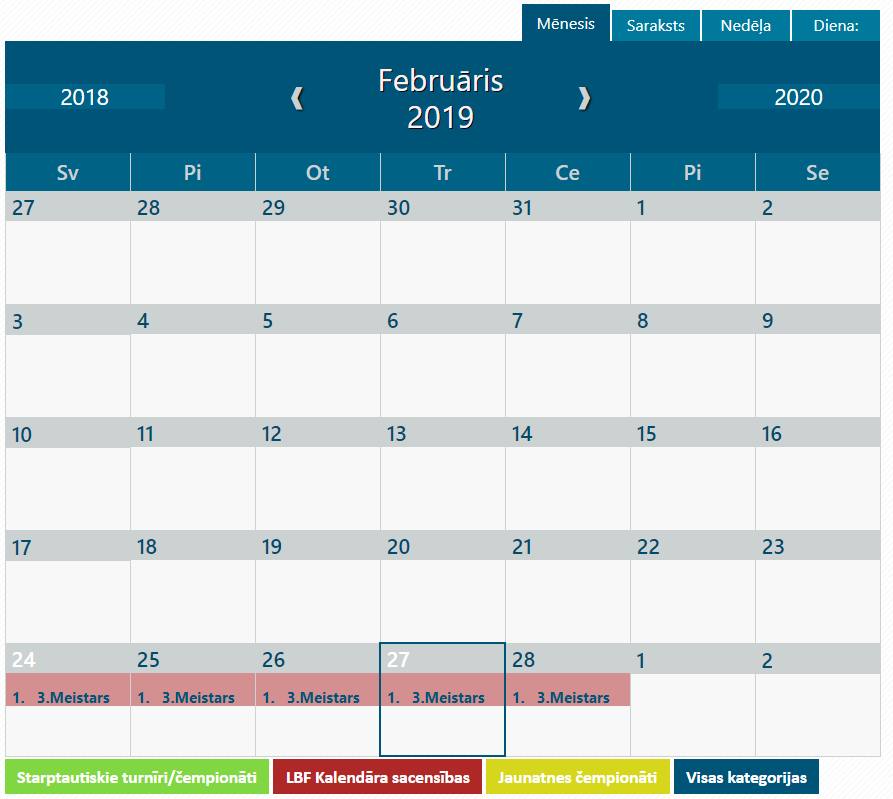Open the Diena day view tab
Screen dimensions: 893x799
836,26
